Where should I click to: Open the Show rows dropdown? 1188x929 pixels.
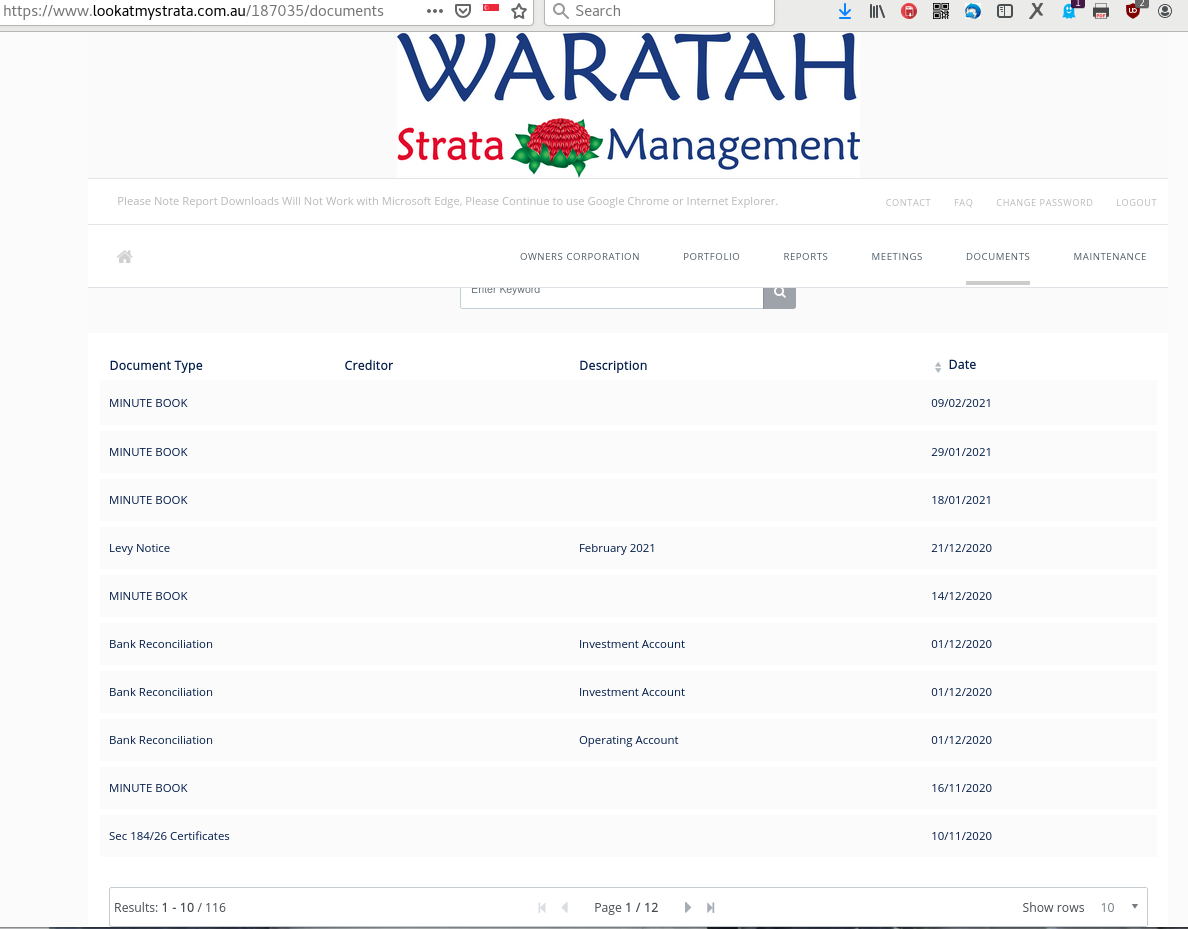point(1120,907)
